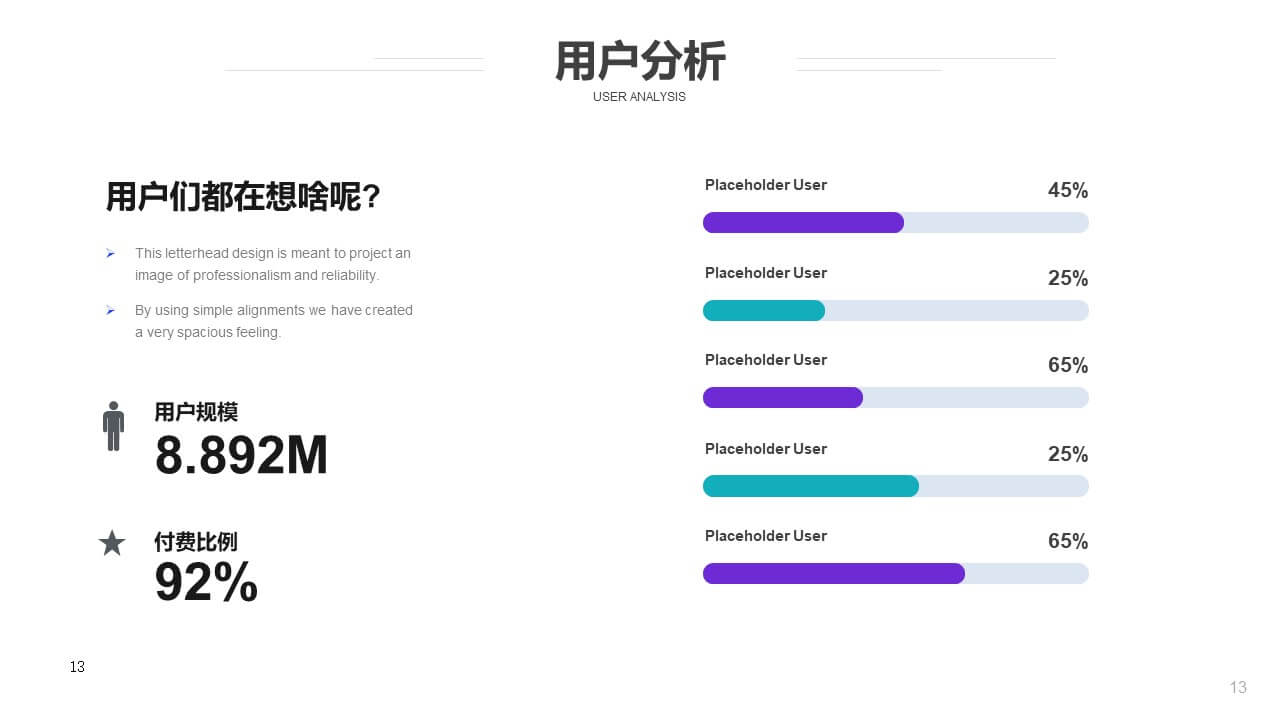Click the purple bar in the last row

pos(834,573)
